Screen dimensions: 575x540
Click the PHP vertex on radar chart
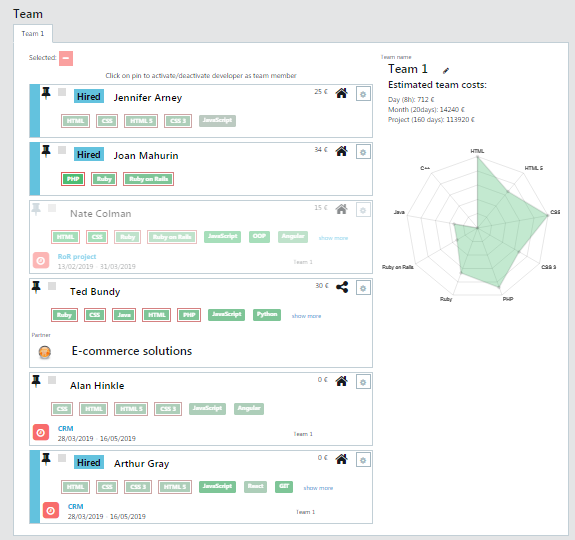click(499, 287)
